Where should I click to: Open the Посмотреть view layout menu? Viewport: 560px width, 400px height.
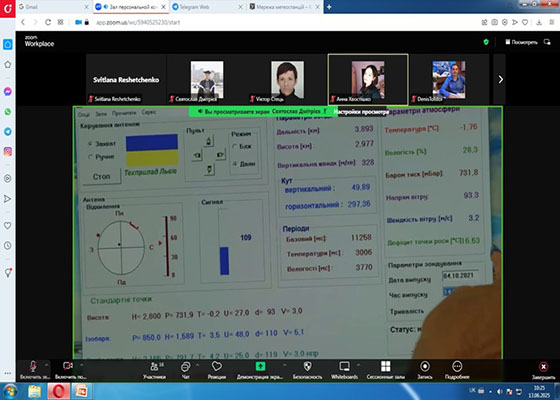pyautogui.click(x=521, y=42)
